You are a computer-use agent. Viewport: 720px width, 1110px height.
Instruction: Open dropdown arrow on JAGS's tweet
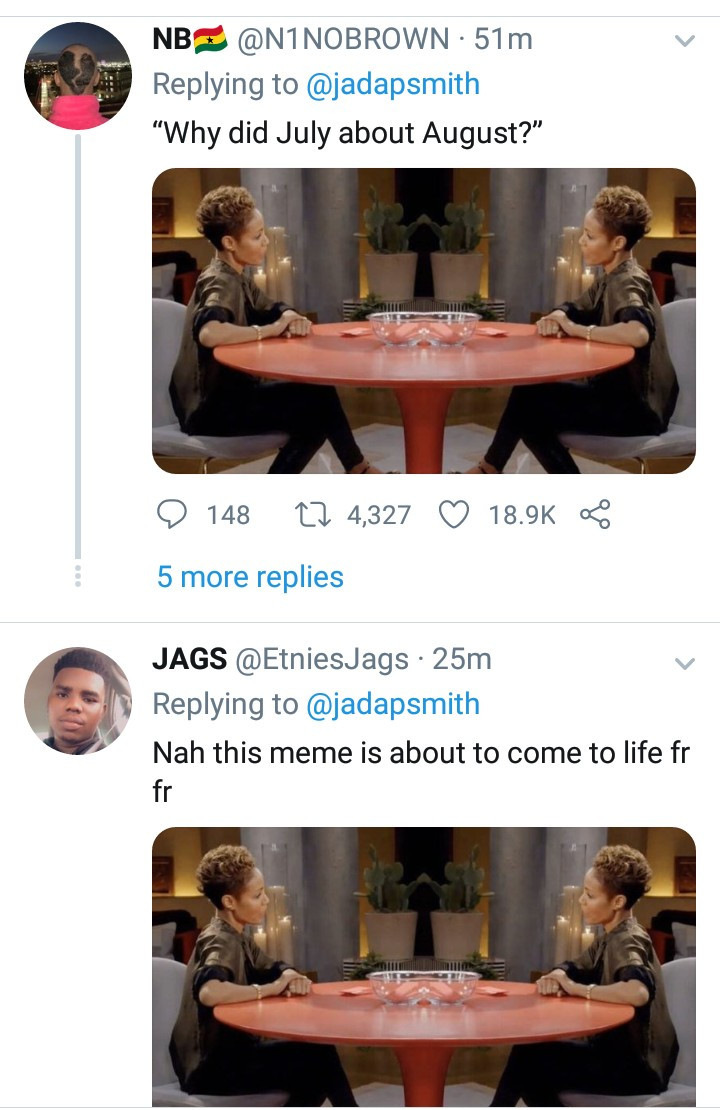(x=684, y=663)
